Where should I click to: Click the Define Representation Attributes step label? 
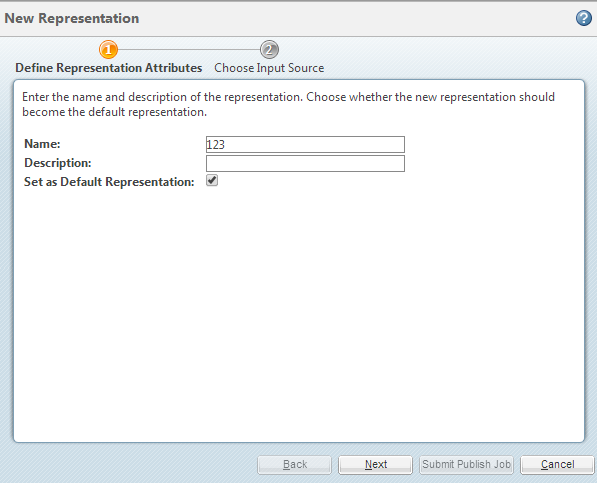click(109, 68)
